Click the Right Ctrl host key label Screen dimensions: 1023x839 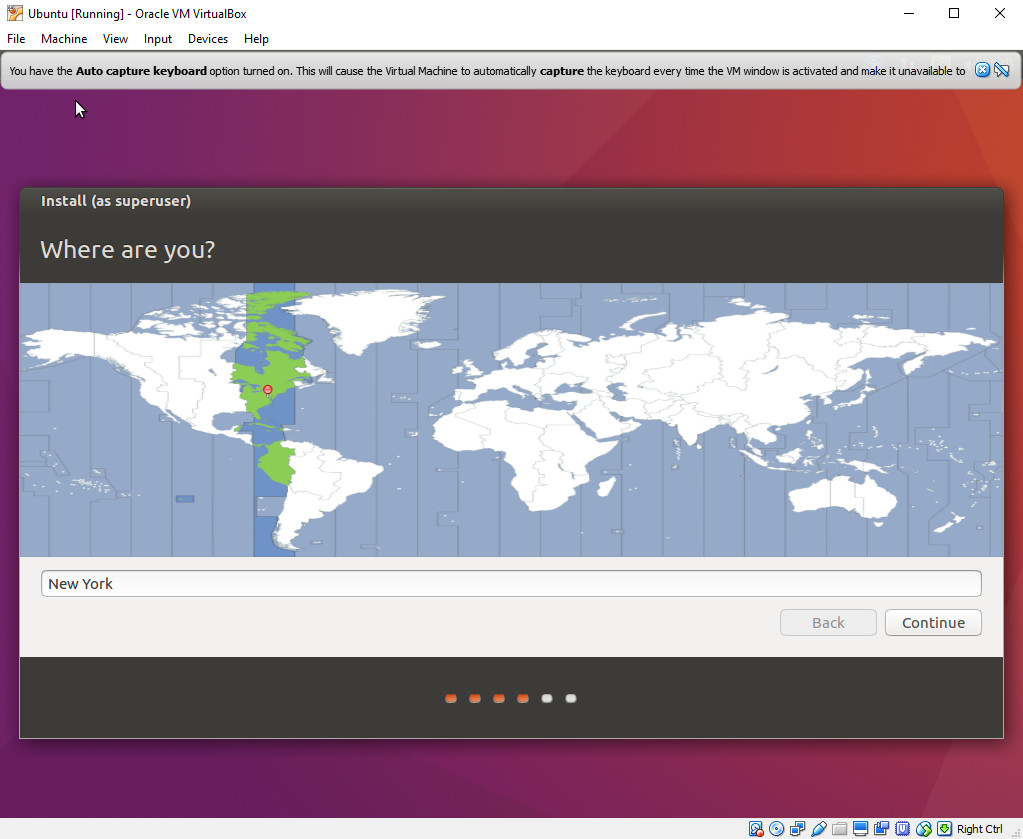979,829
